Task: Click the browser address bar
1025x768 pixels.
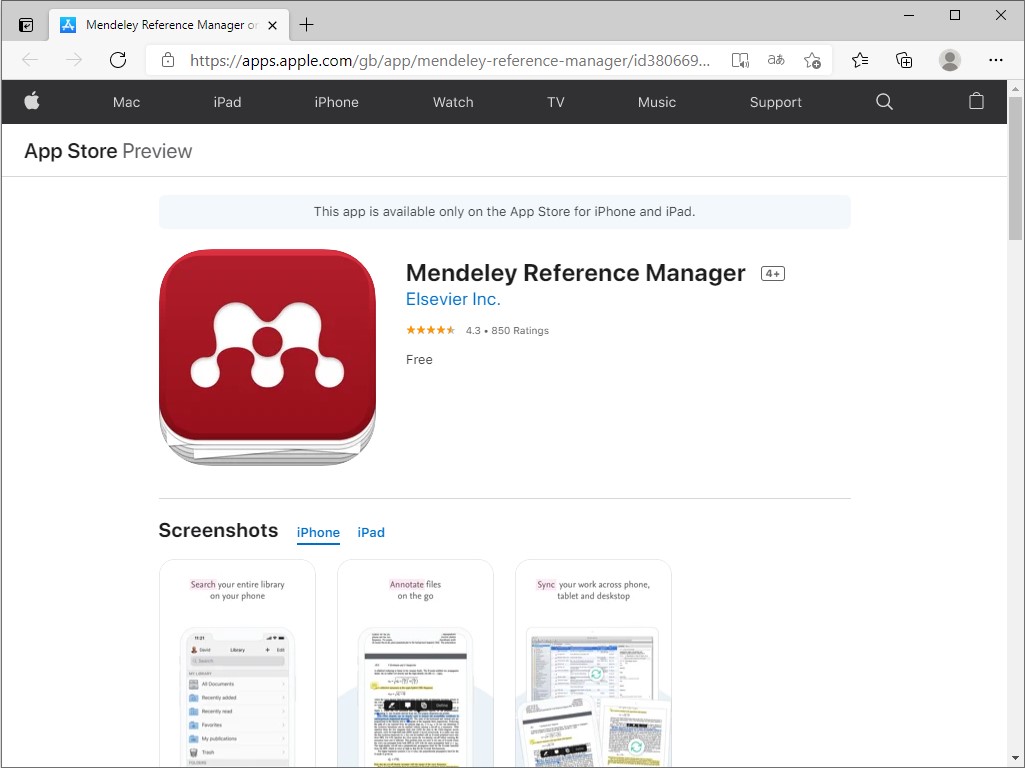Action: tap(450, 60)
